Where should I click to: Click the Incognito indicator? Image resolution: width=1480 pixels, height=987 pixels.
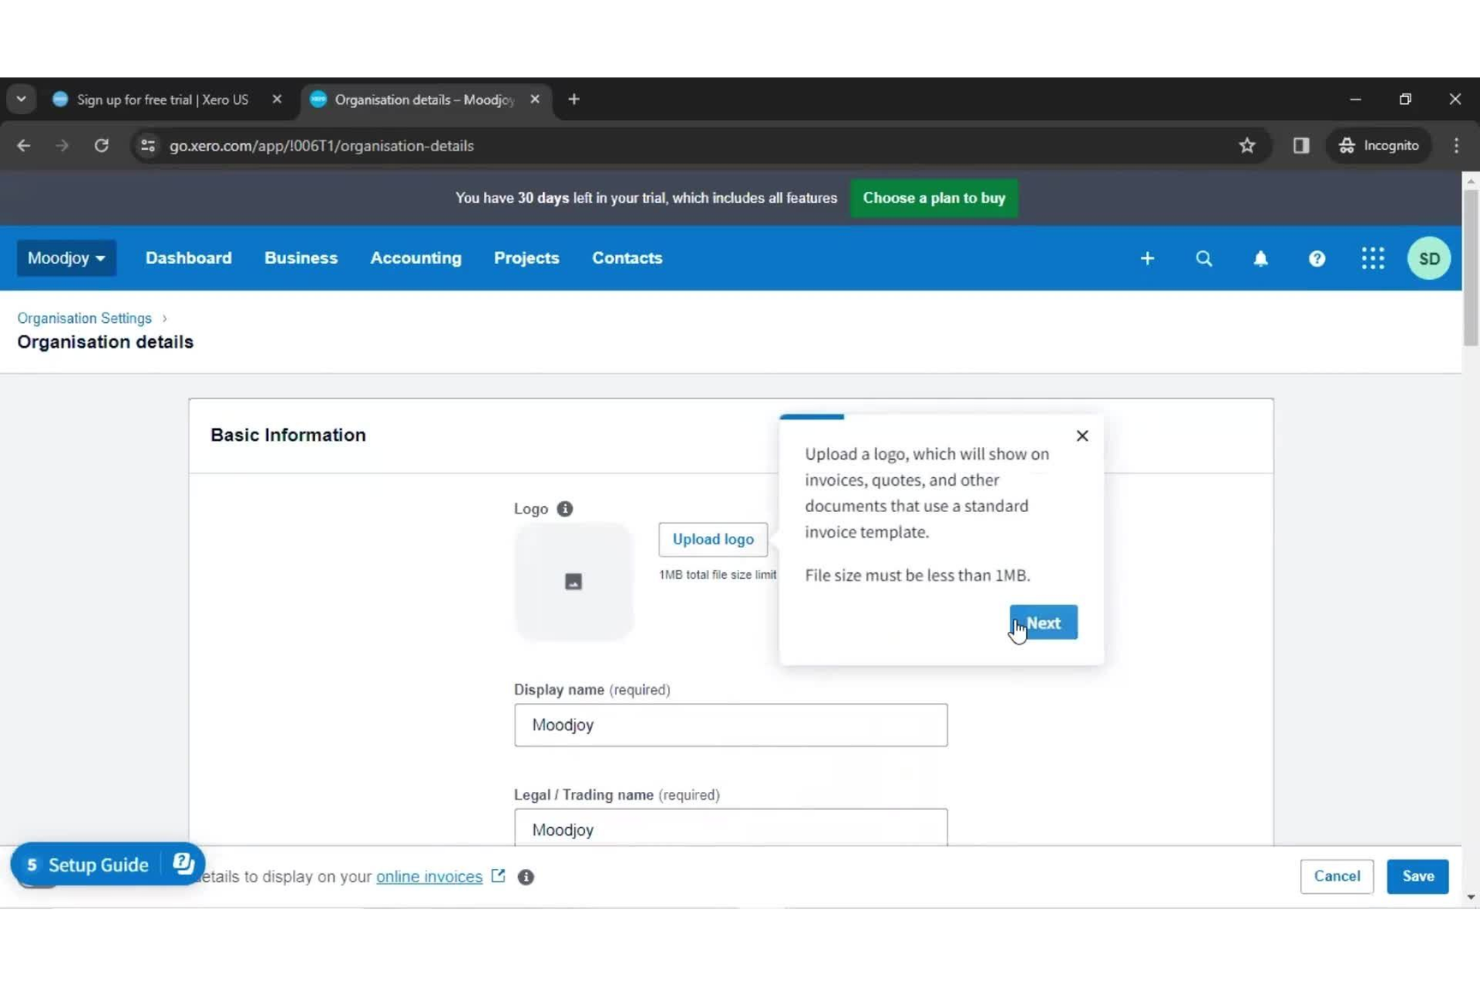(x=1379, y=146)
